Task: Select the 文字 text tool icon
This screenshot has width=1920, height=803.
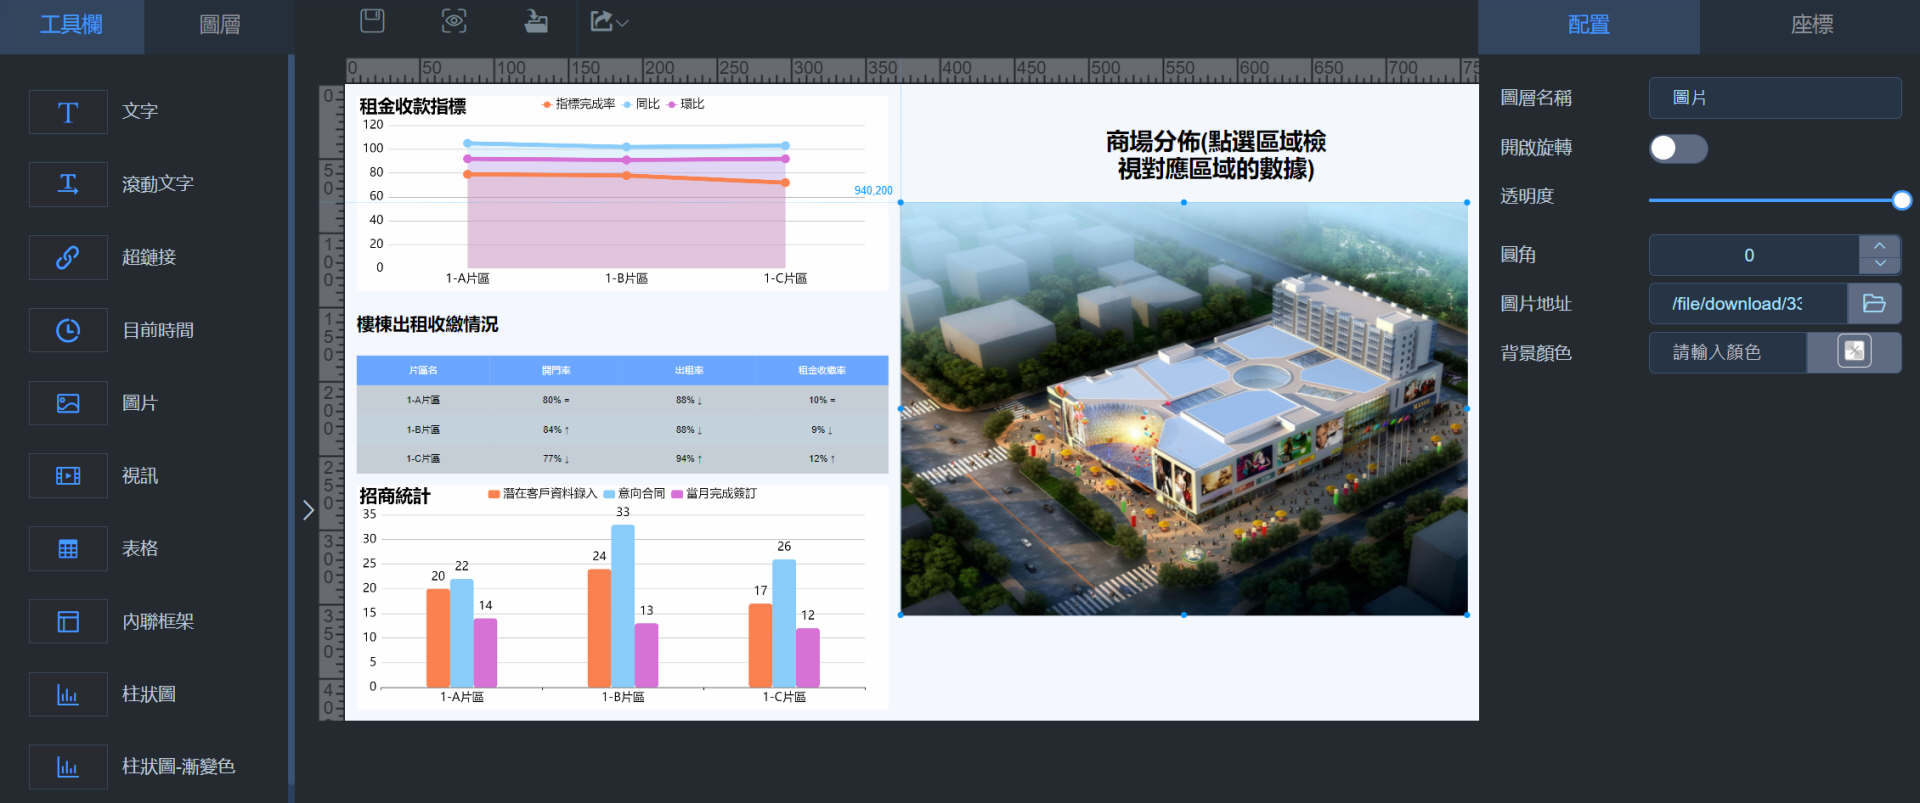Action: coord(68,112)
